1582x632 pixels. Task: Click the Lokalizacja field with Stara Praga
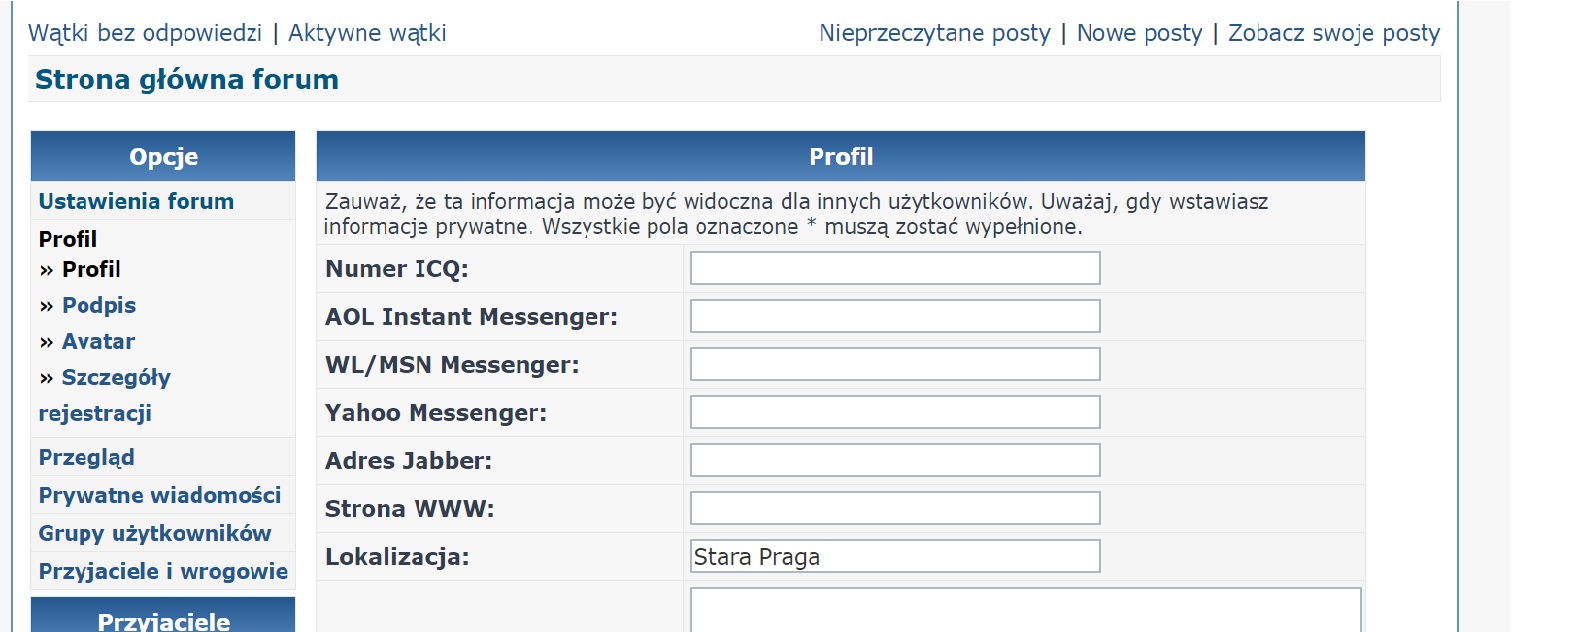[x=895, y=556]
